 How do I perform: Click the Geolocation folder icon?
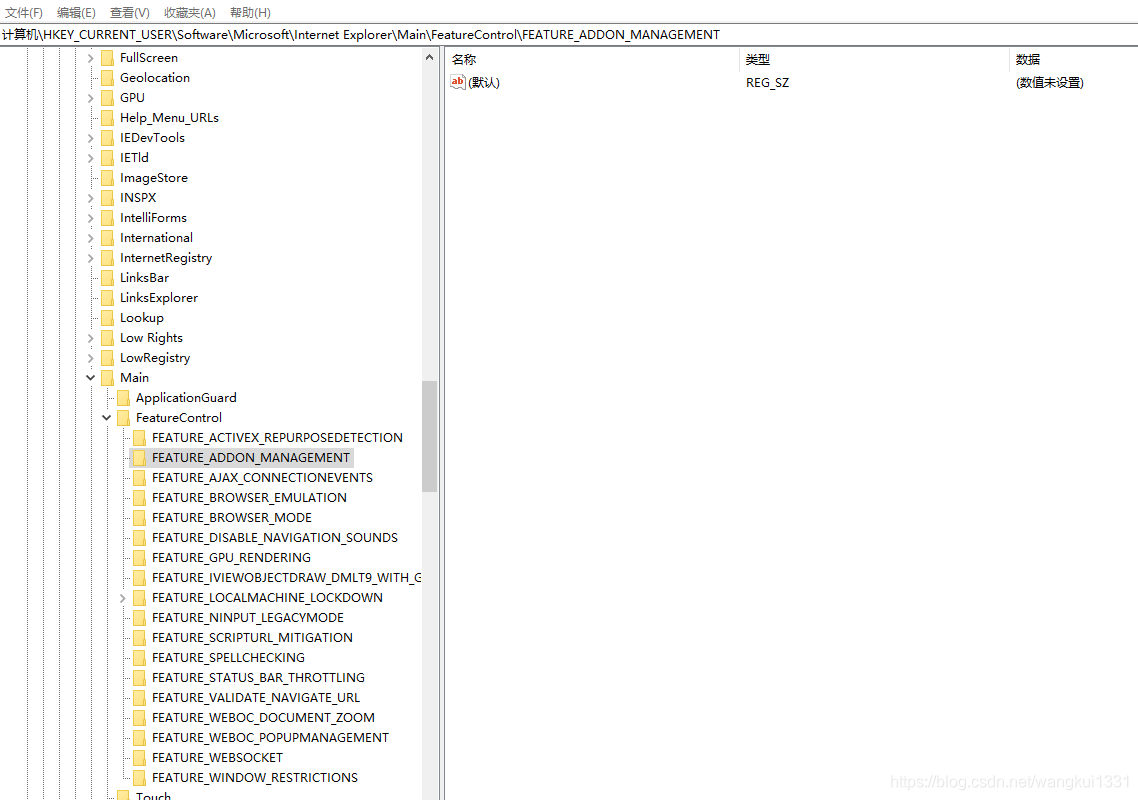(107, 78)
